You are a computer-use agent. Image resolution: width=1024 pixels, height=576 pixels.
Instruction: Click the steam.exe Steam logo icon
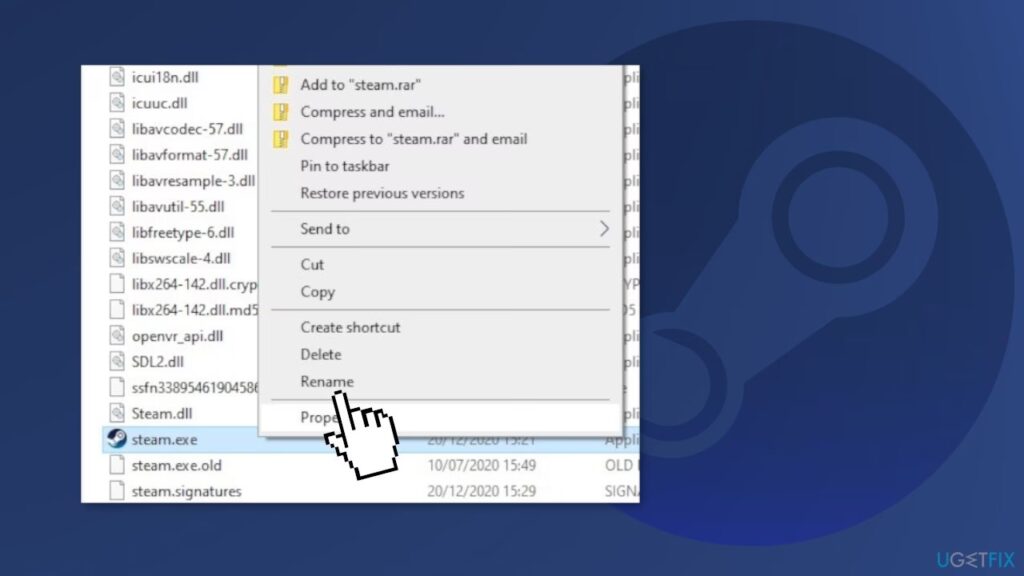pos(117,438)
